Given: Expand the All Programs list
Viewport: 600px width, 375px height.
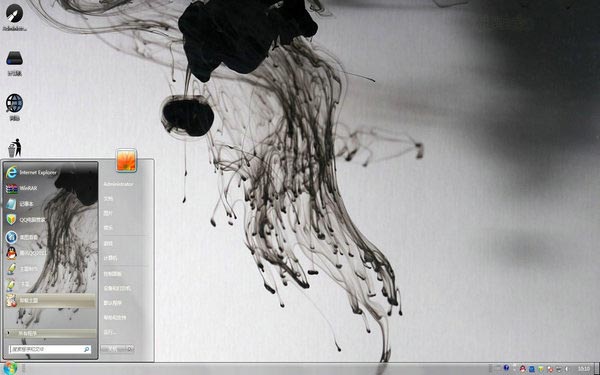Looking at the screenshot, I should 50,333.
